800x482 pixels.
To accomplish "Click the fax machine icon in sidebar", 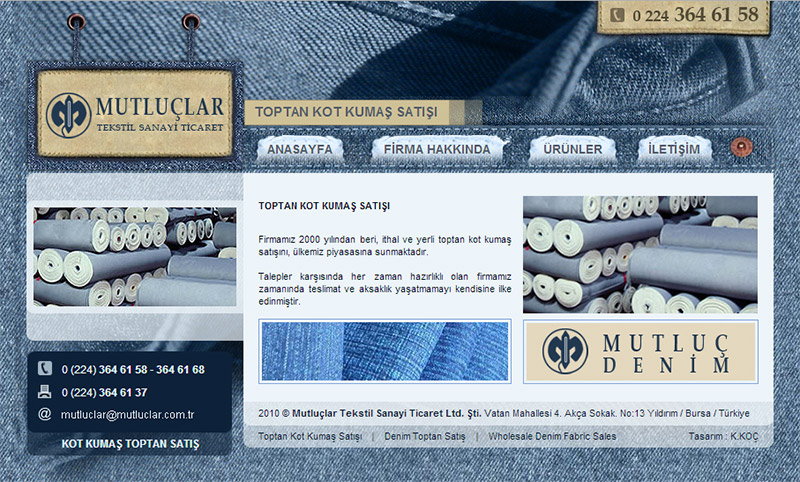I will click(x=45, y=391).
